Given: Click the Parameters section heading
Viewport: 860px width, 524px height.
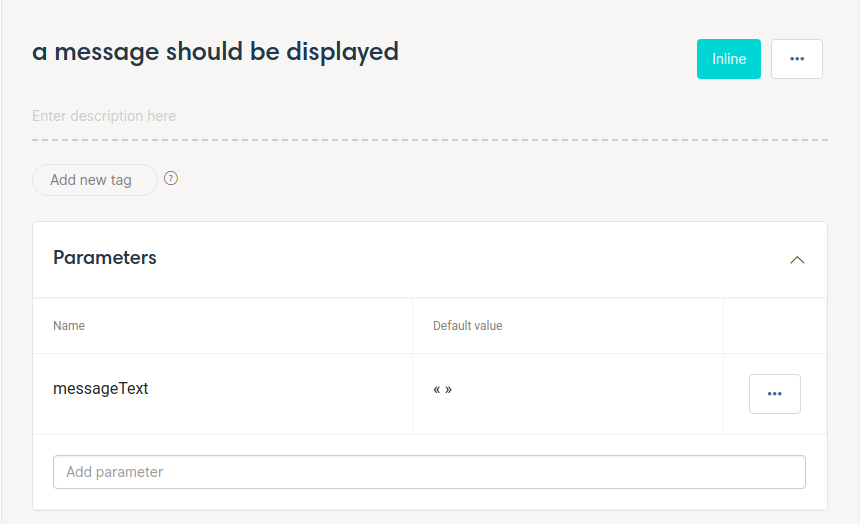Looking at the screenshot, I should 105,257.
